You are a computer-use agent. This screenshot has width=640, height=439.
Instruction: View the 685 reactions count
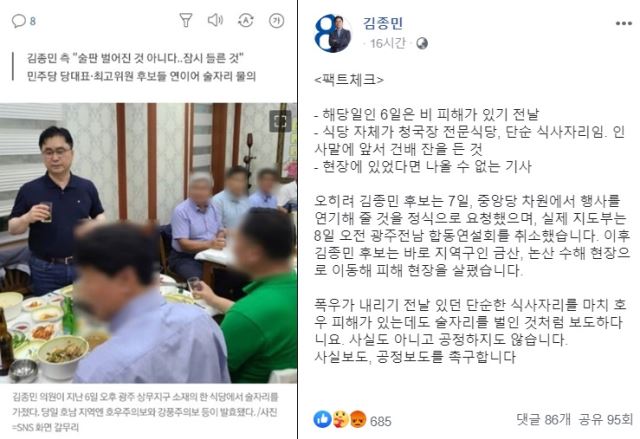(380, 421)
